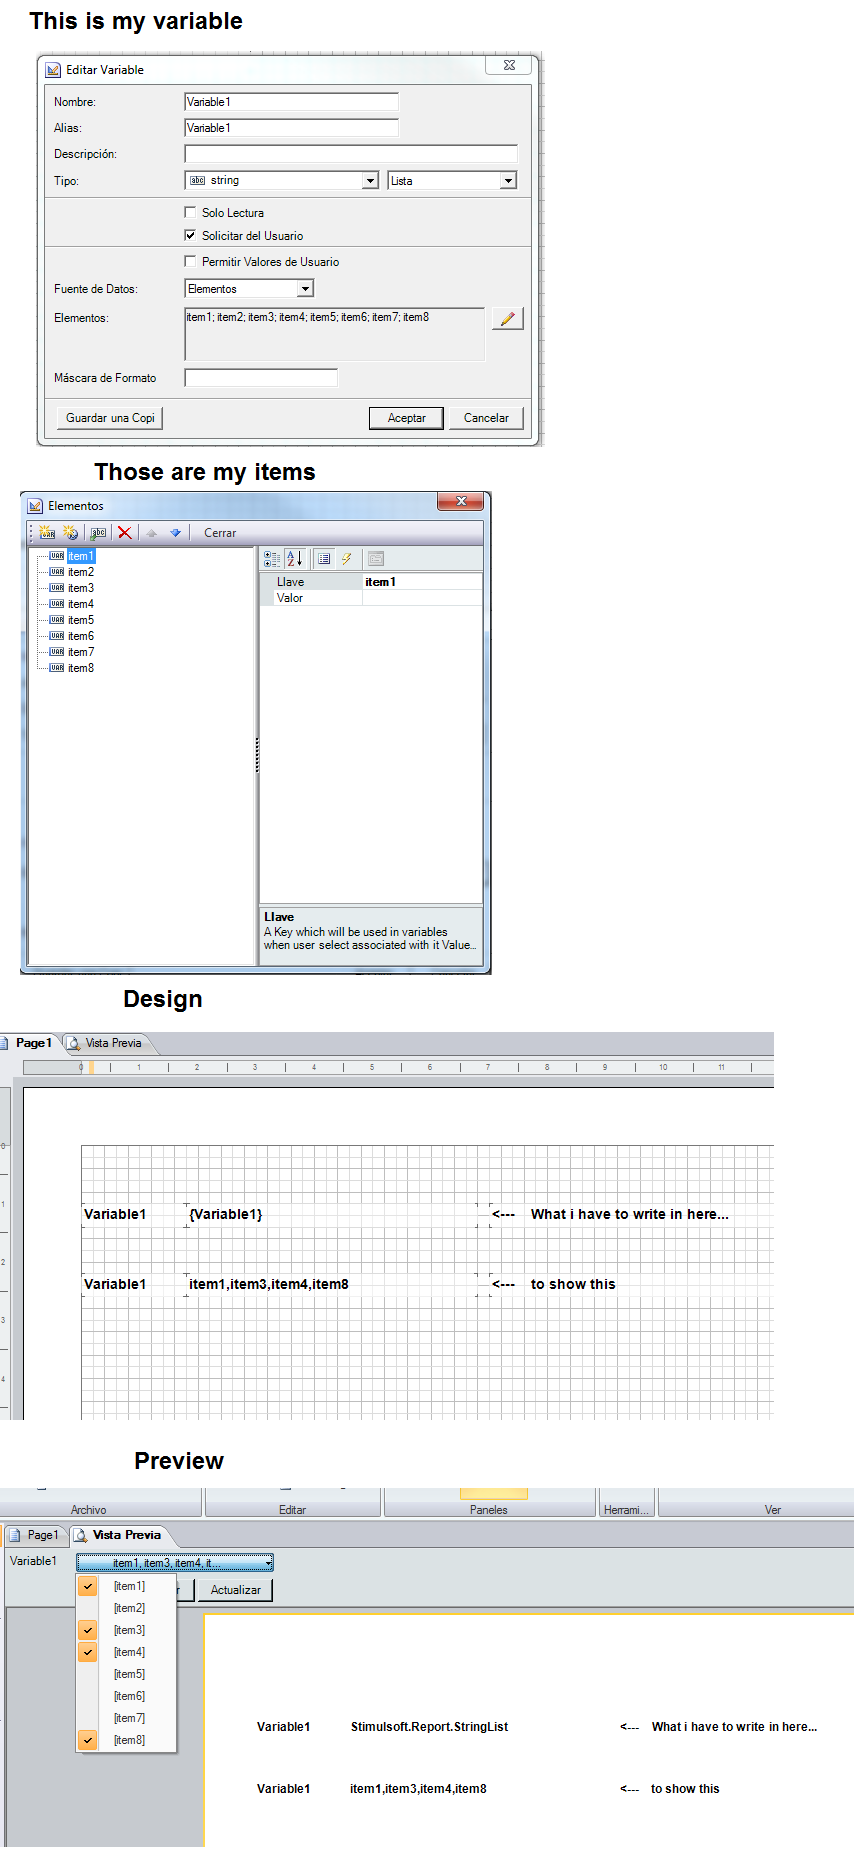Image resolution: width=864 pixels, height=1870 pixels.
Task: Click the Alias input field
Action: pos(292,128)
